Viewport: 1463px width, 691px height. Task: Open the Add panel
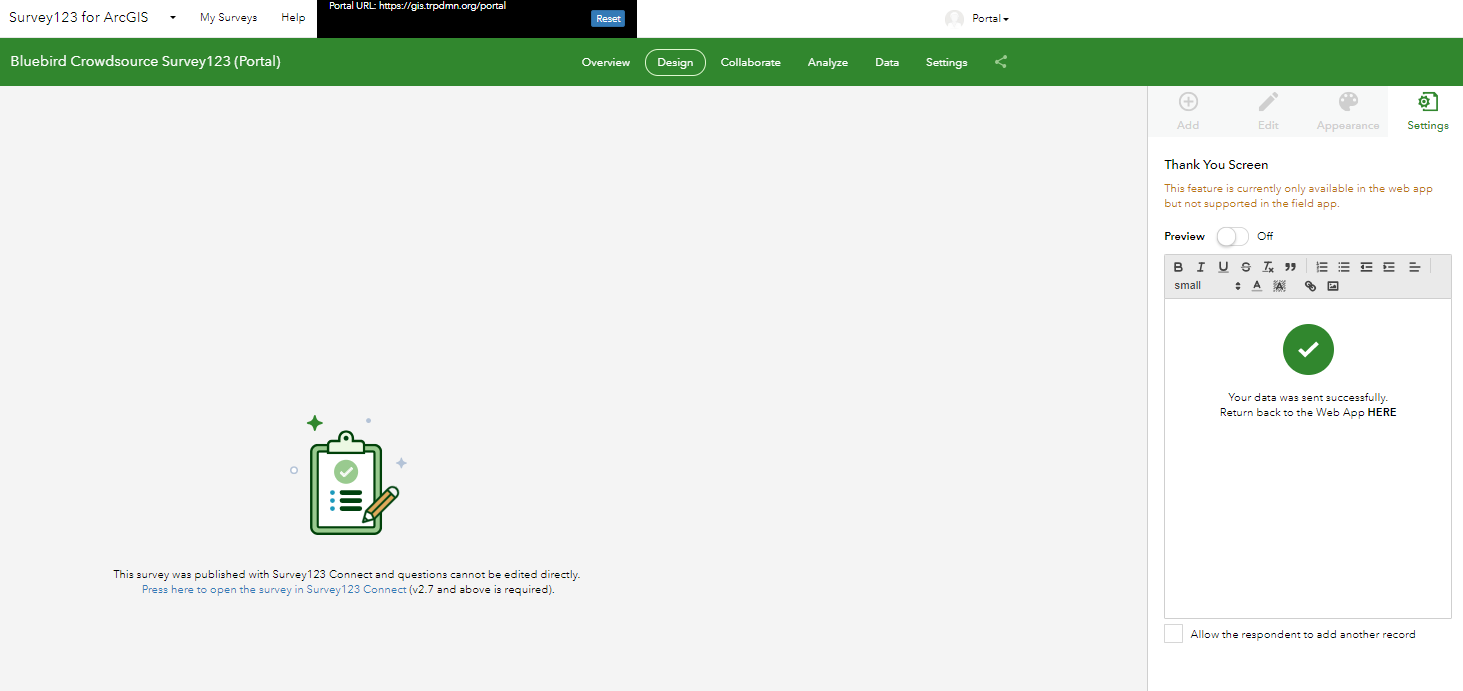[1188, 111]
